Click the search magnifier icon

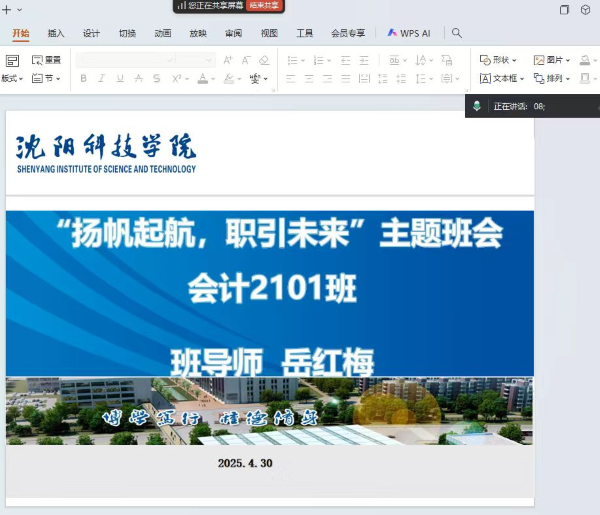[457, 33]
